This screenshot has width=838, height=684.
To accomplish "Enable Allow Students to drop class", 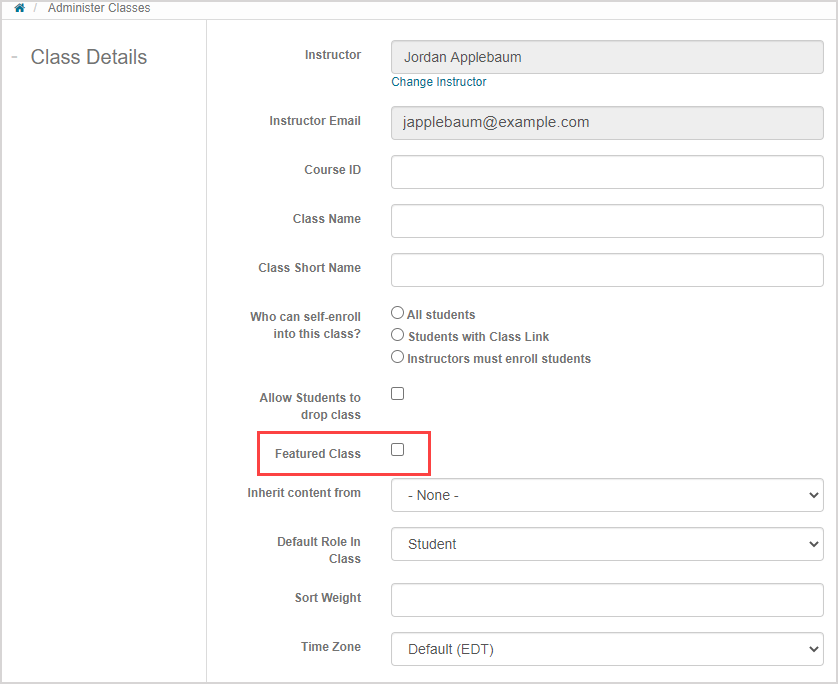I will tap(398, 394).
